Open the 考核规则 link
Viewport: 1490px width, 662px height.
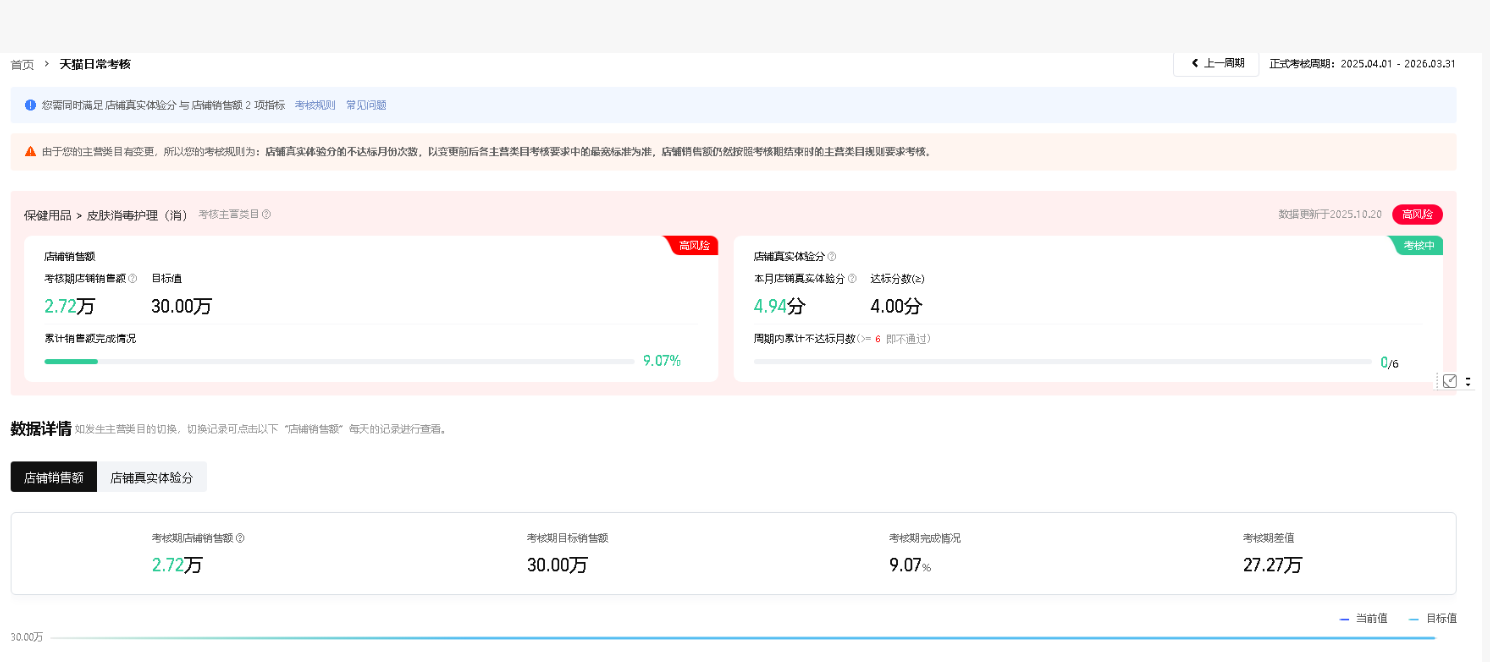pyautogui.click(x=315, y=105)
